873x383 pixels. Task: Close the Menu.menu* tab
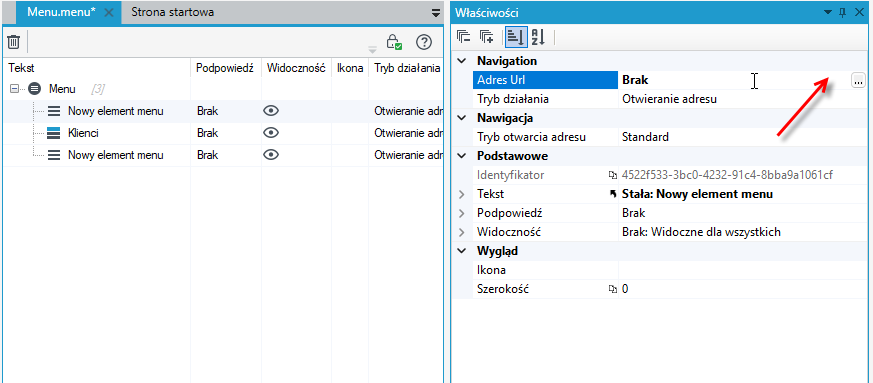click(x=109, y=13)
